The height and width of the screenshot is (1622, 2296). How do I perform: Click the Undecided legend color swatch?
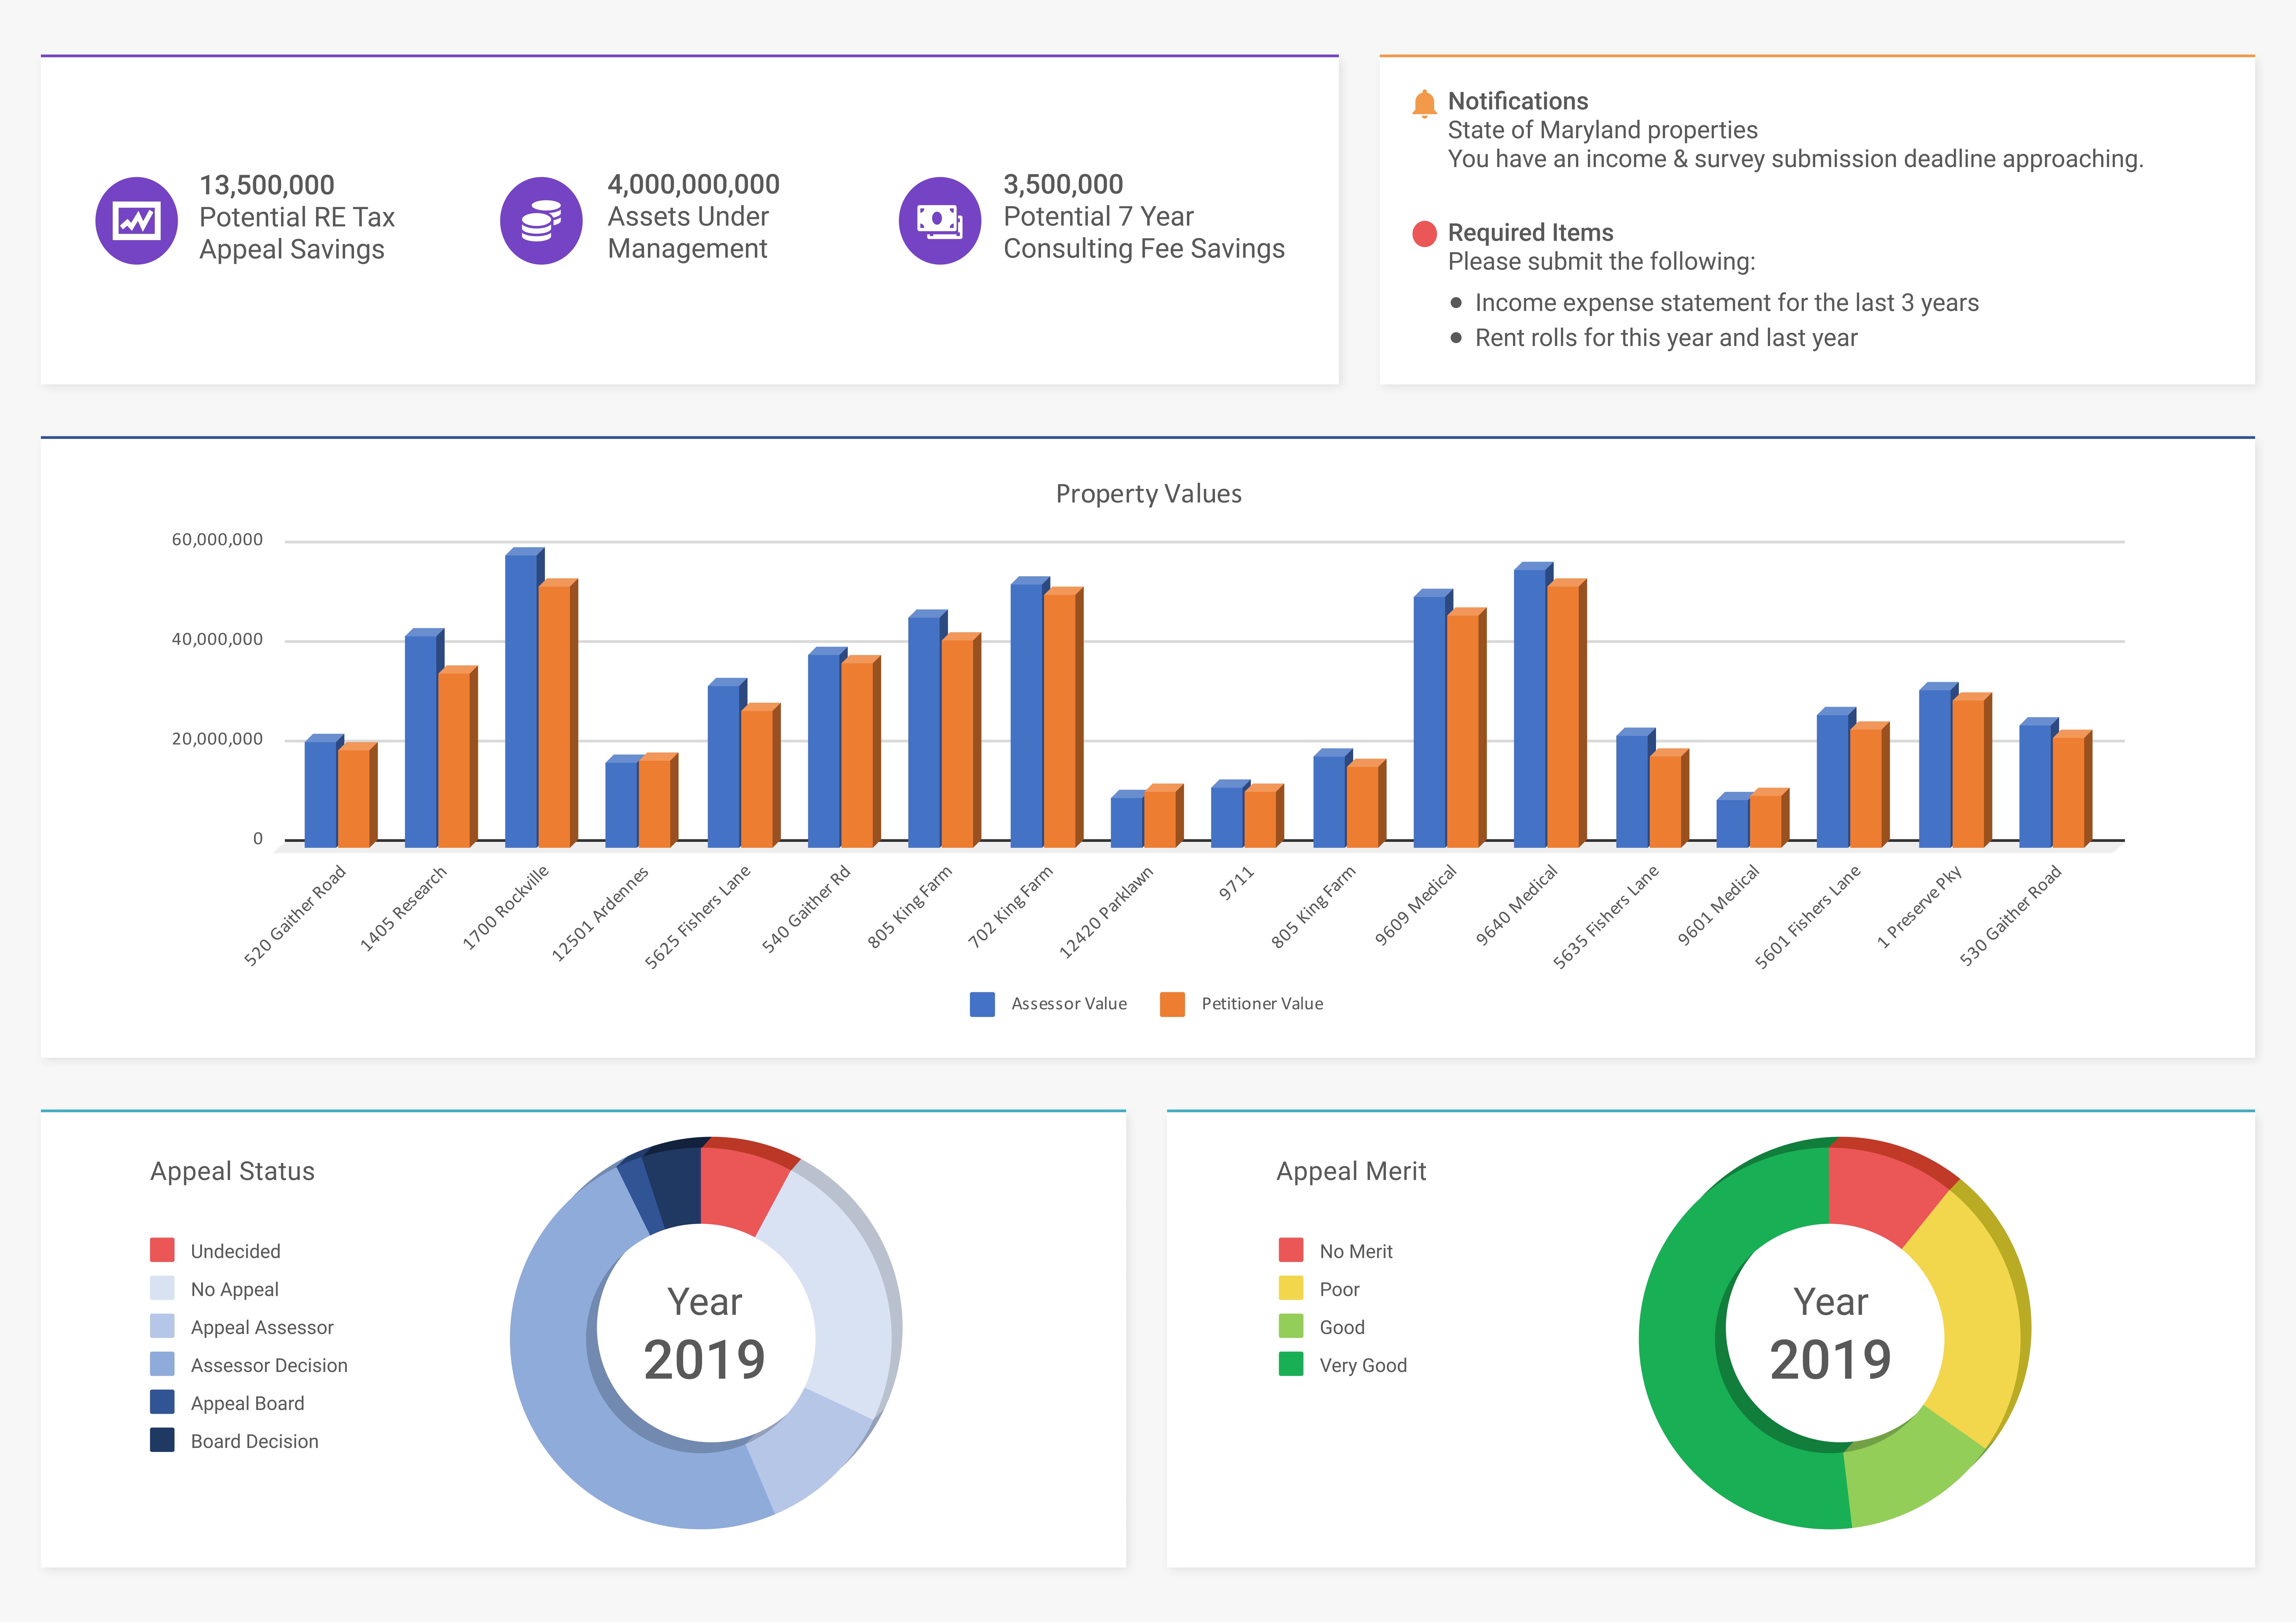[x=162, y=1250]
